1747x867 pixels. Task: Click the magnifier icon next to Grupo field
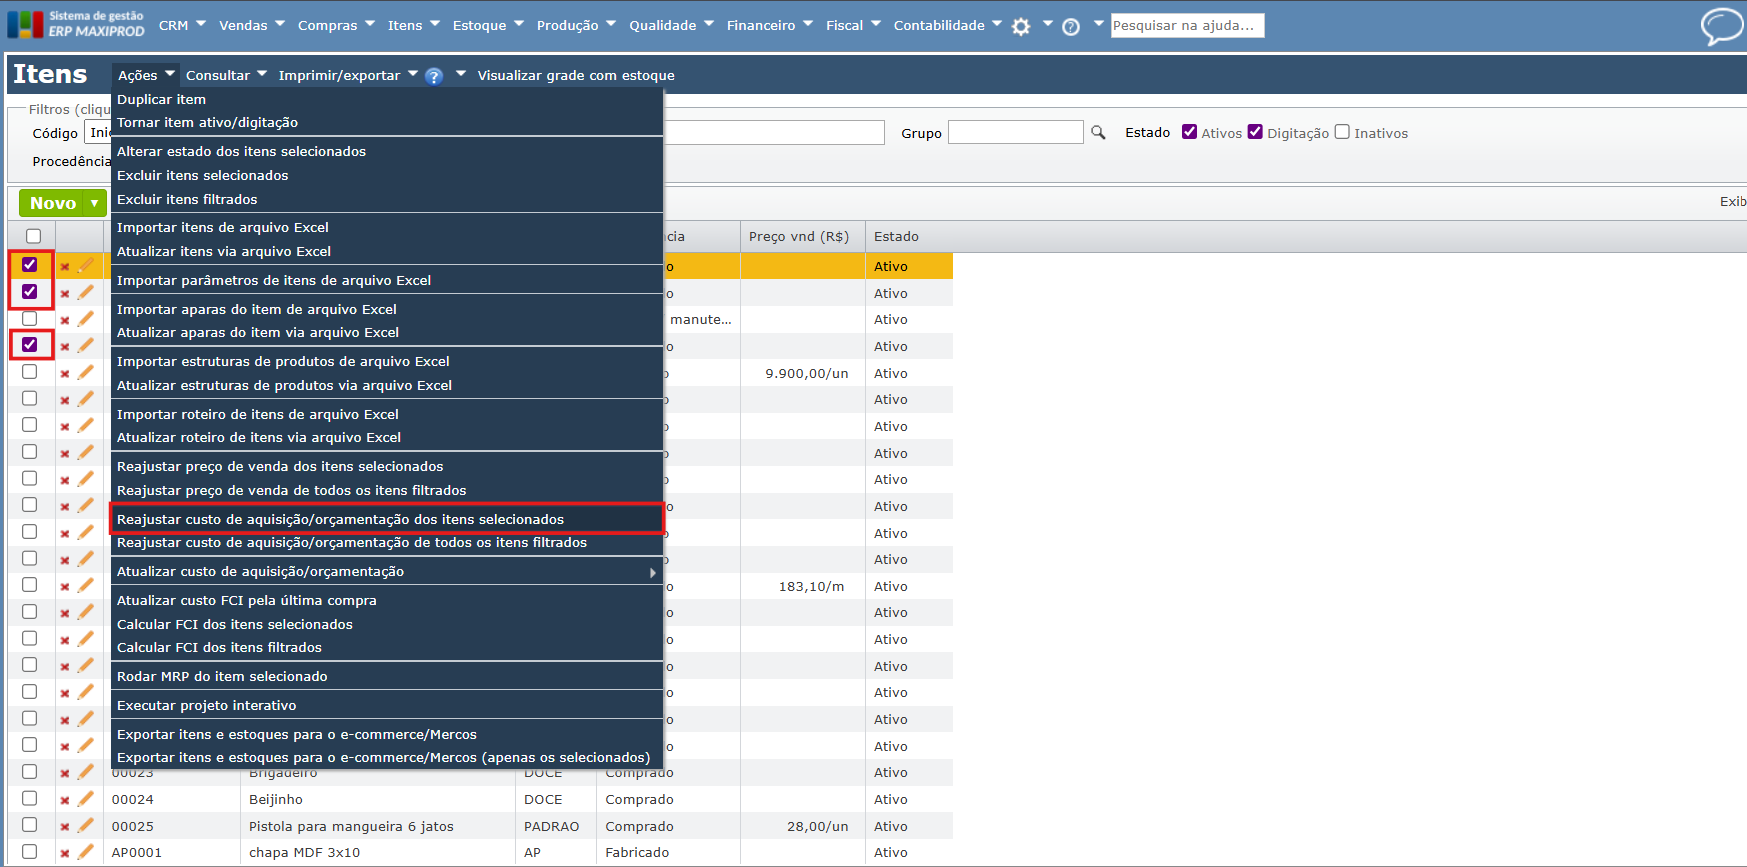(1098, 133)
